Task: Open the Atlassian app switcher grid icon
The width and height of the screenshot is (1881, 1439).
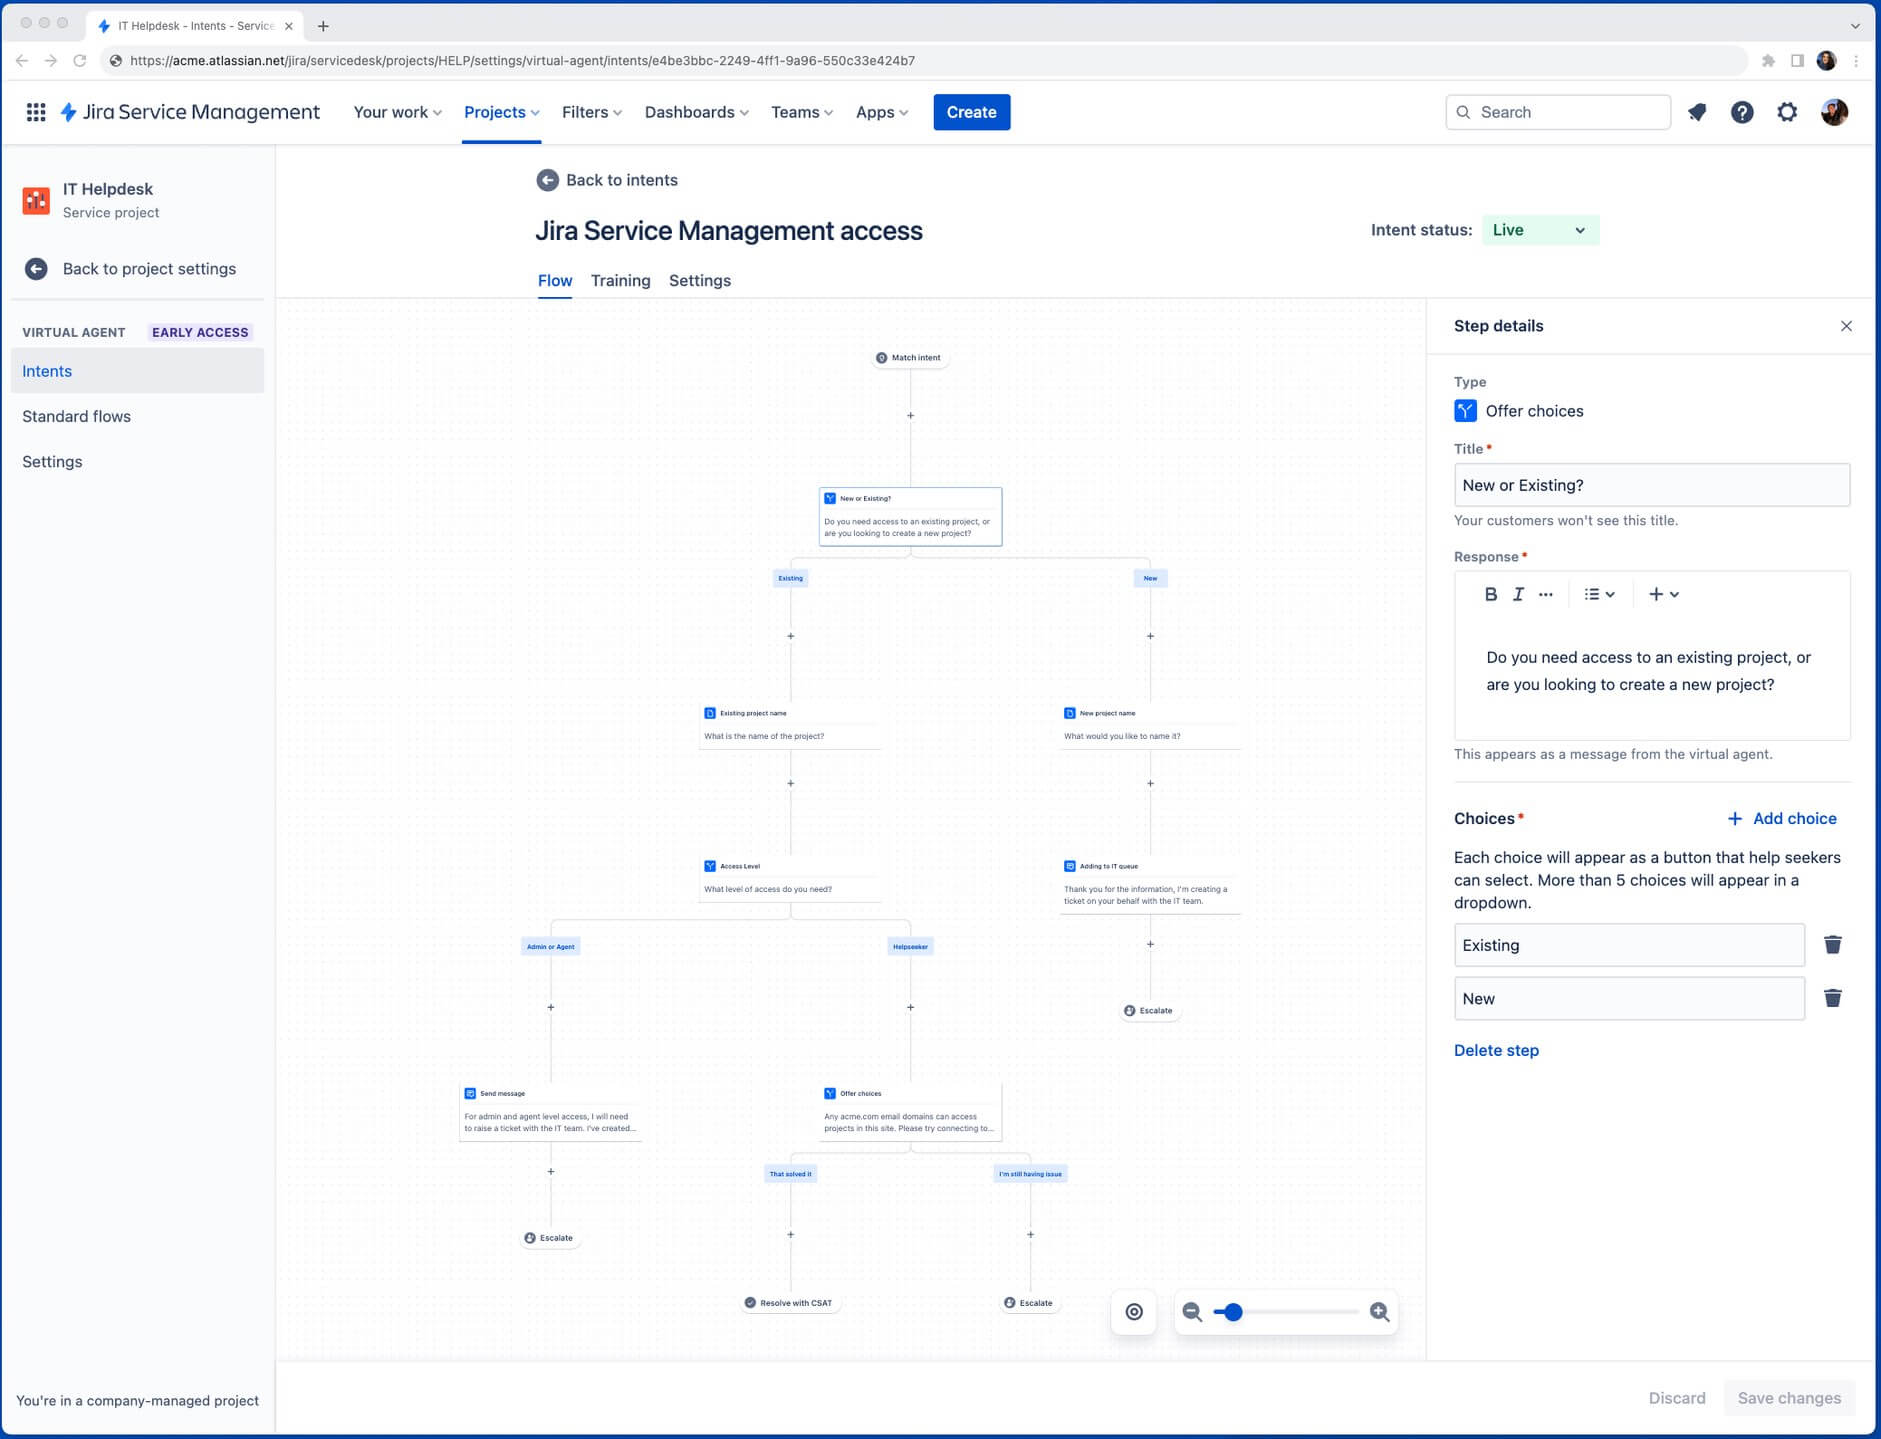Action: pos(36,112)
